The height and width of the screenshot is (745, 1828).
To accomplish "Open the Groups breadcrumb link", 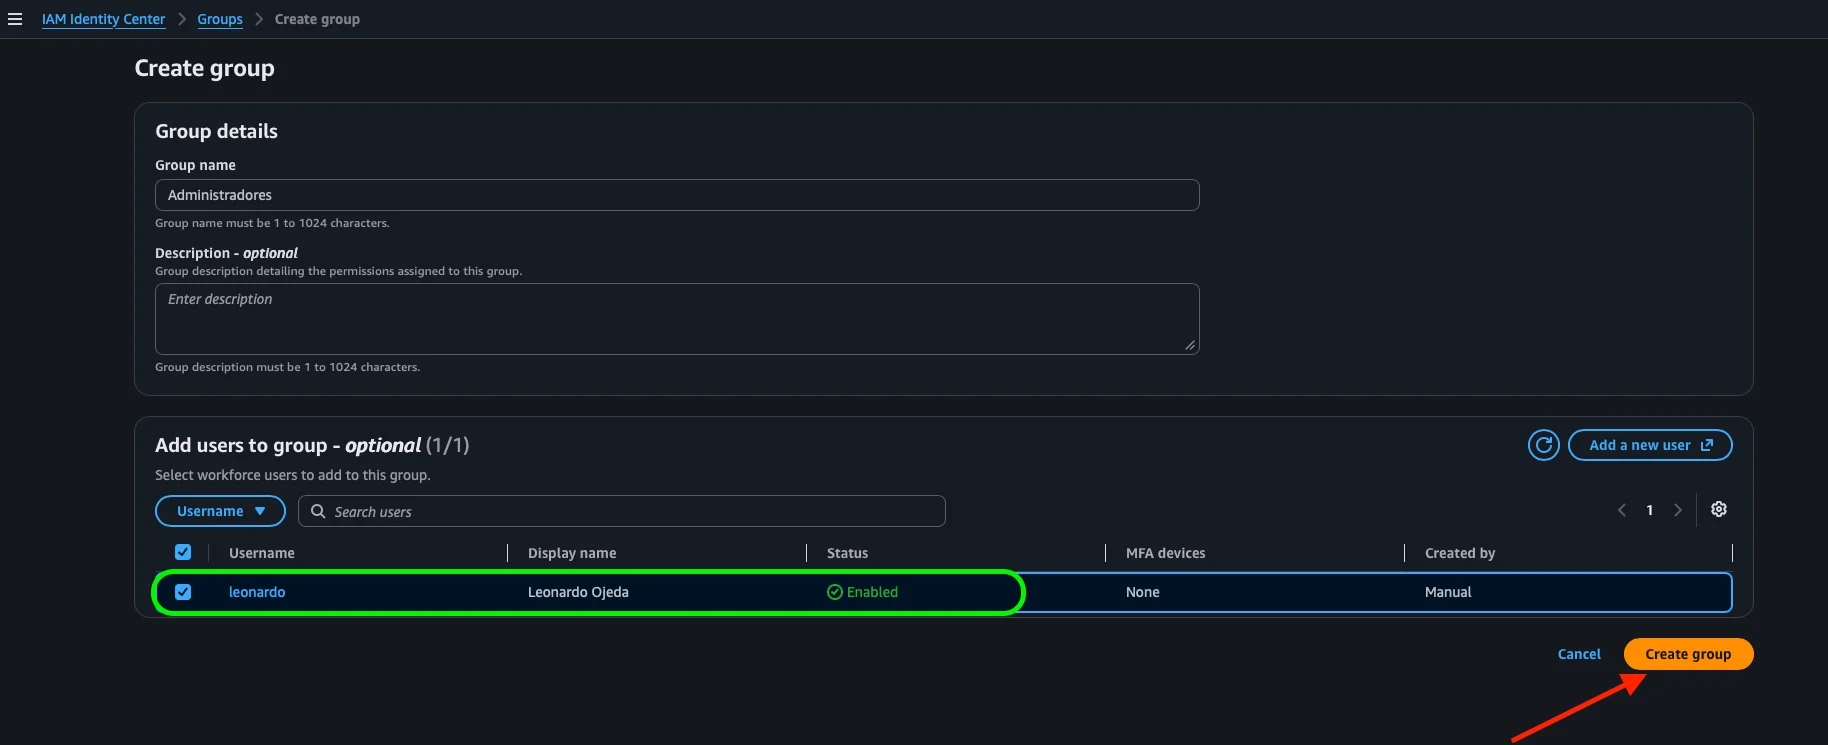I will pos(220,19).
